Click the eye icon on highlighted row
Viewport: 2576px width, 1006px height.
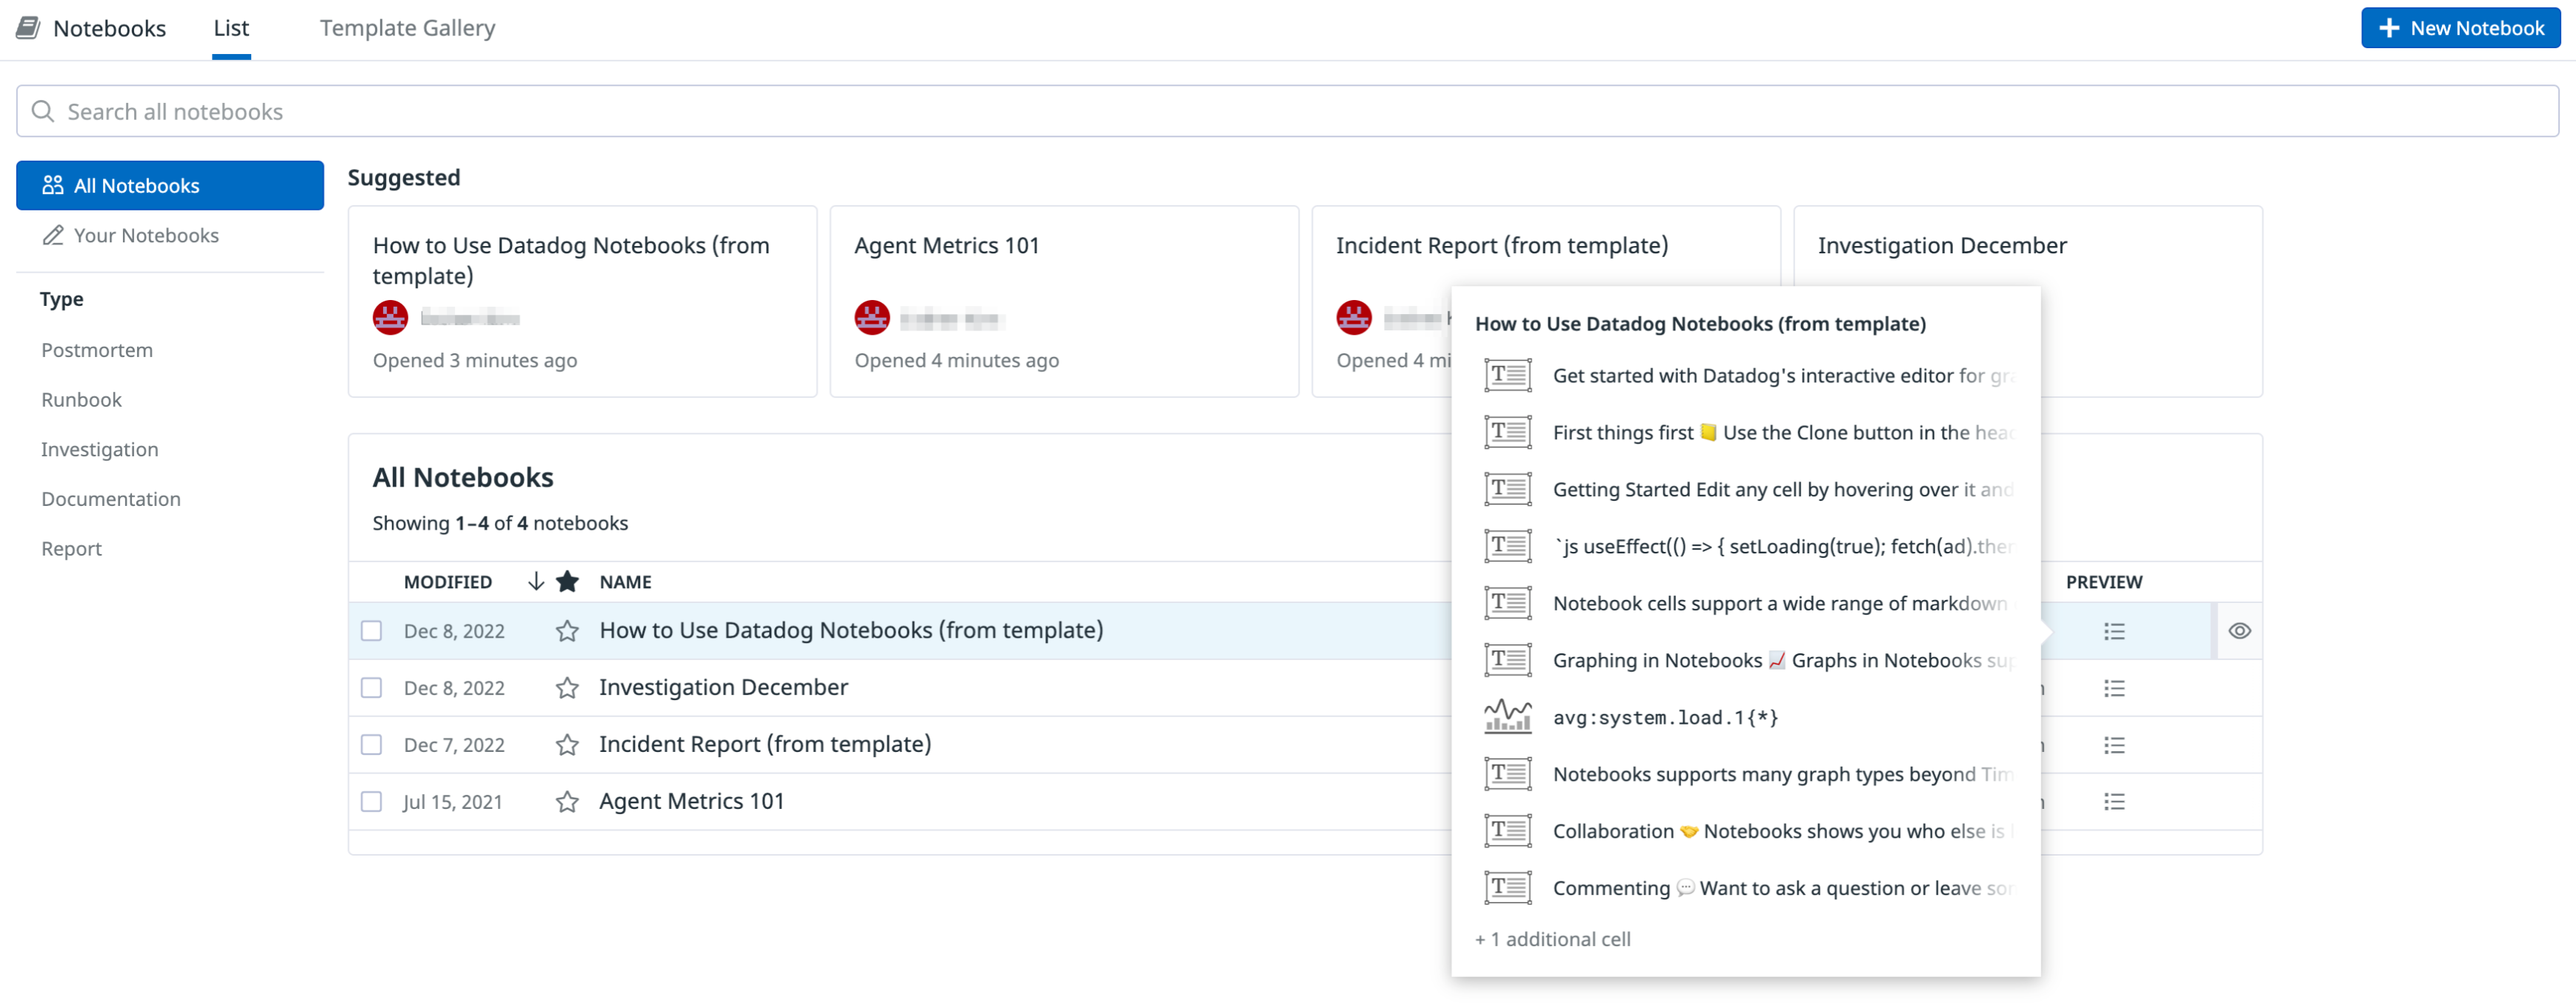pyautogui.click(x=2240, y=631)
